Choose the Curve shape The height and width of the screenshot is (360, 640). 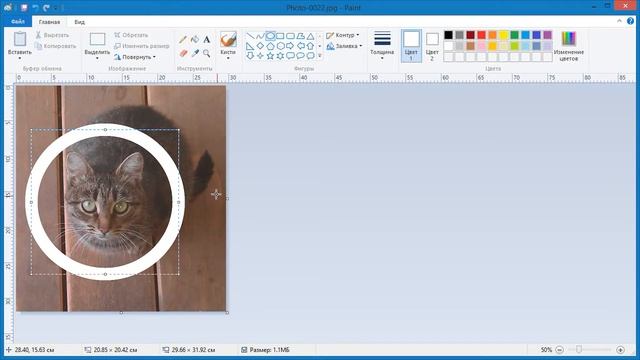pos(260,36)
